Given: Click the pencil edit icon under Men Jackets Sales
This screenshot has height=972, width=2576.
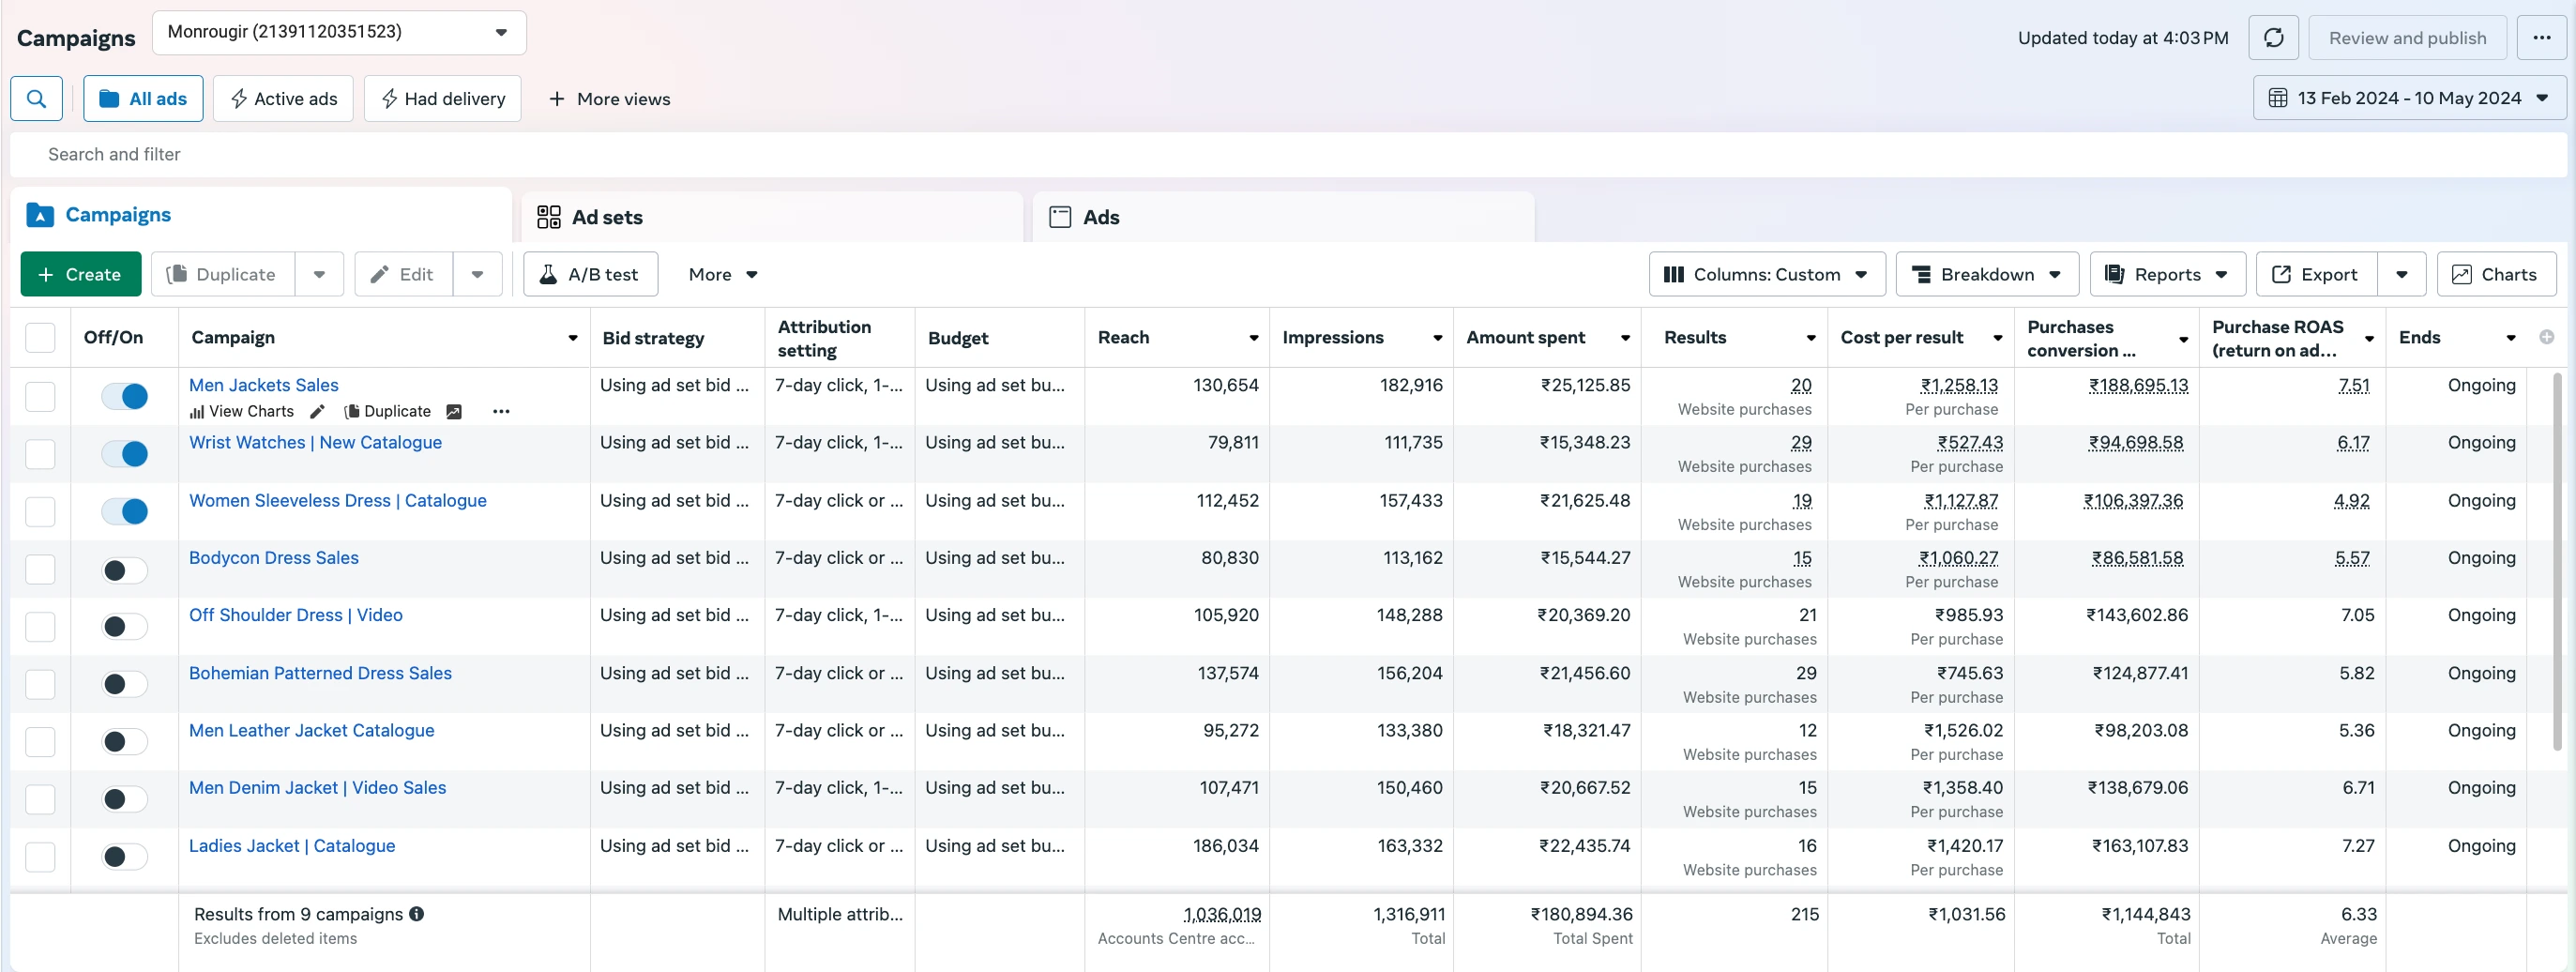Looking at the screenshot, I should click(317, 412).
